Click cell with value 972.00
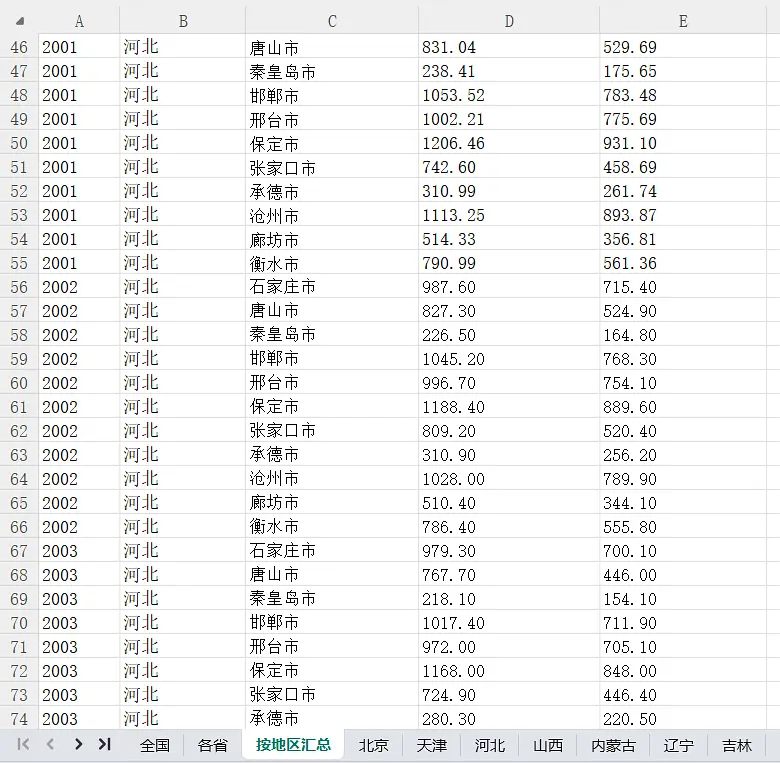This screenshot has width=780, height=763. [x=509, y=647]
